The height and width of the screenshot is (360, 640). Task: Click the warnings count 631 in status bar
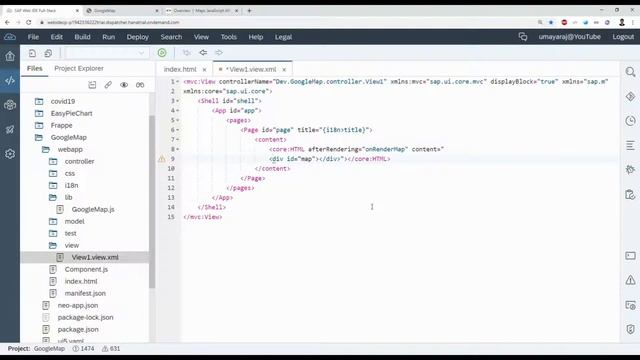click(x=111, y=349)
